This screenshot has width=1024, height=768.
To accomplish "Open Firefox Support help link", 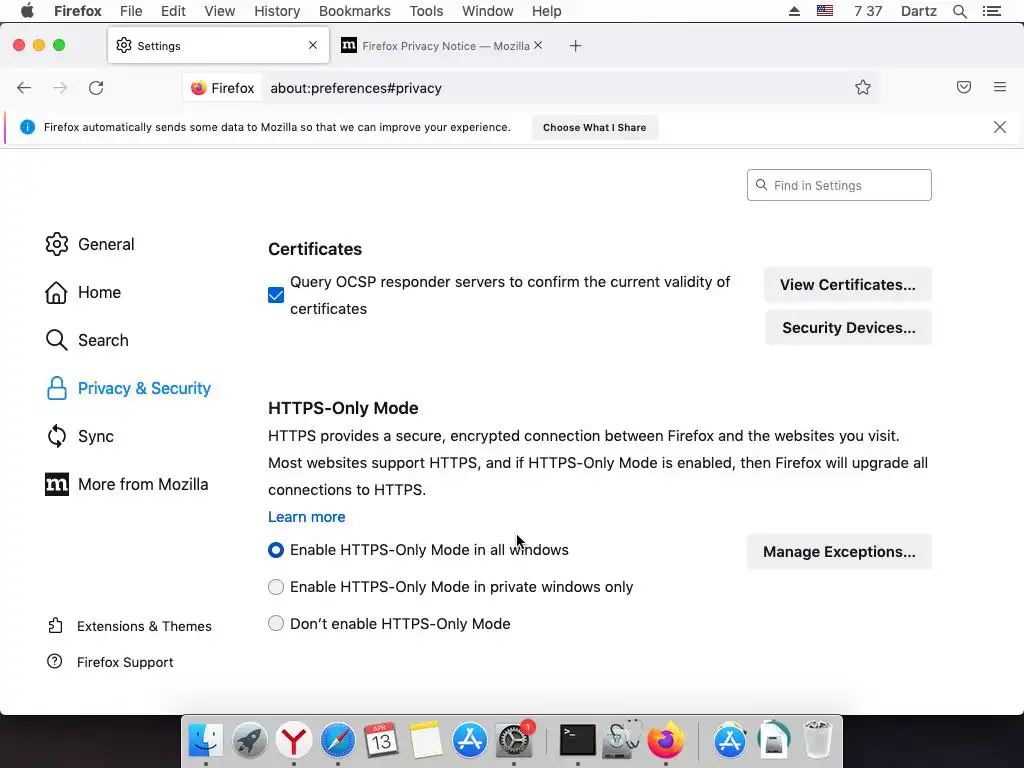I will (x=110, y=662).
